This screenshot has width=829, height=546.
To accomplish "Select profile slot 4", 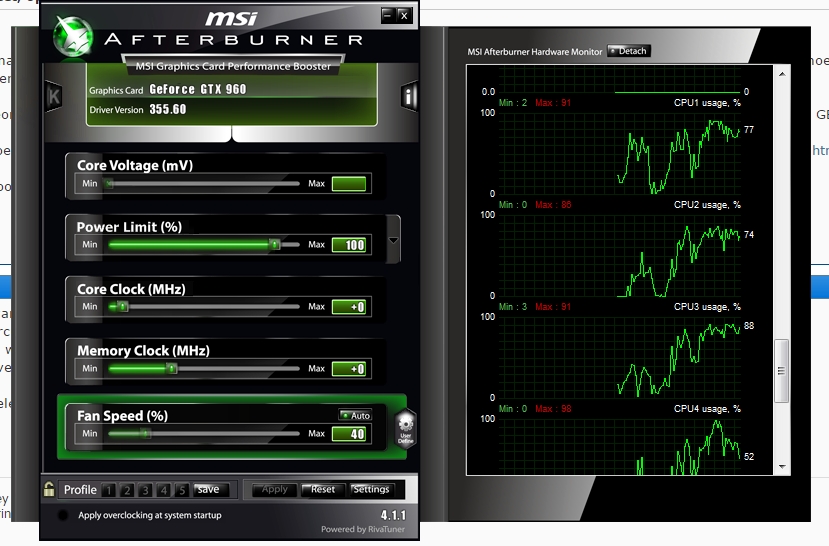I will [x=164, y=490].
